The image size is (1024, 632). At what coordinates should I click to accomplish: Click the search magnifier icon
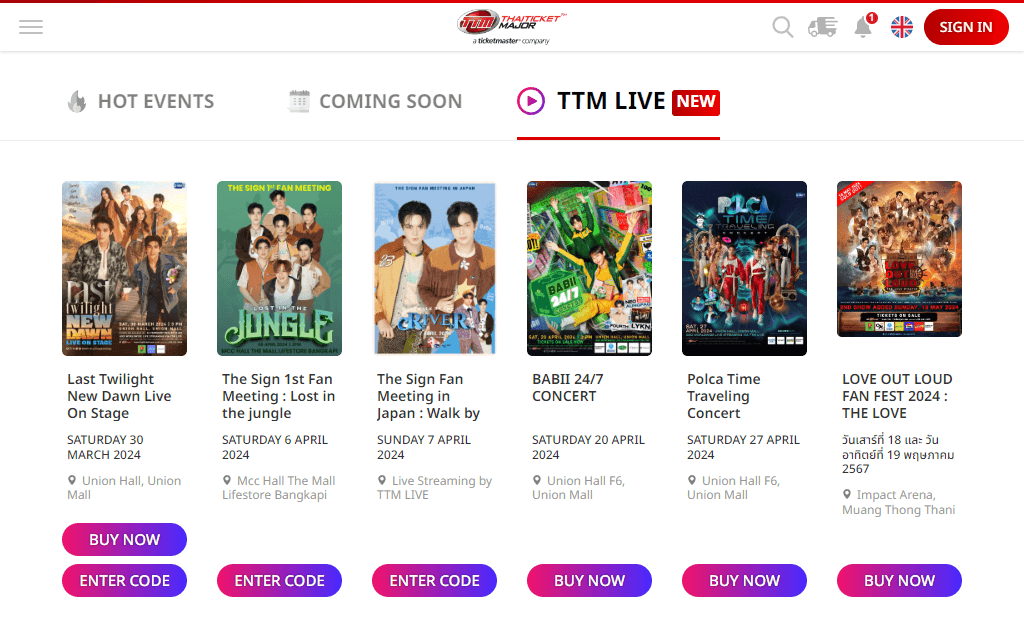(x=782, y=27)
